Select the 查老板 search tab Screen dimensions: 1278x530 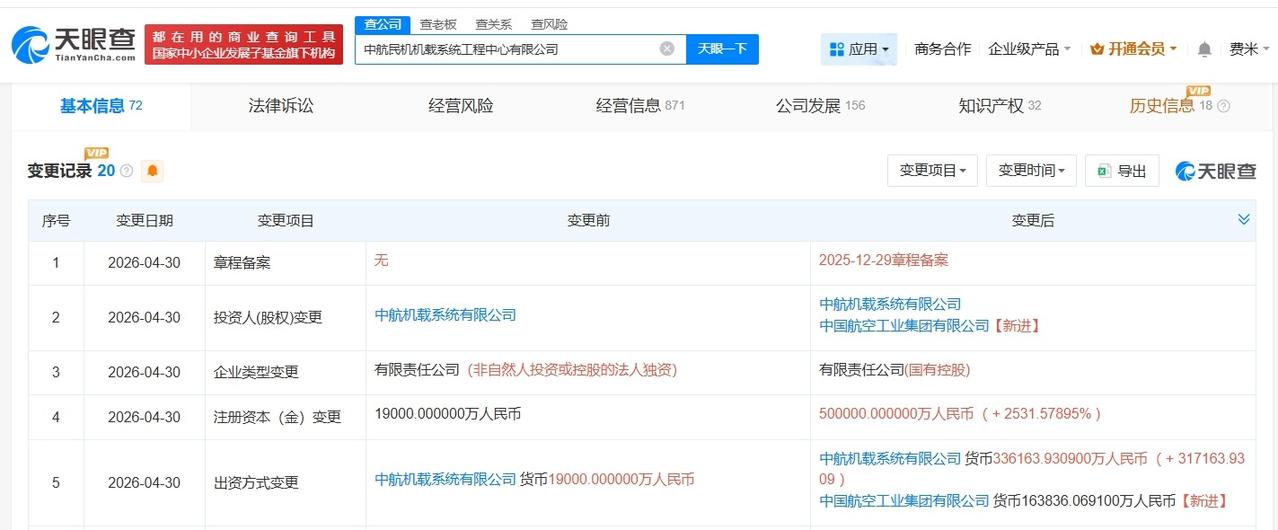coord(438,24)
